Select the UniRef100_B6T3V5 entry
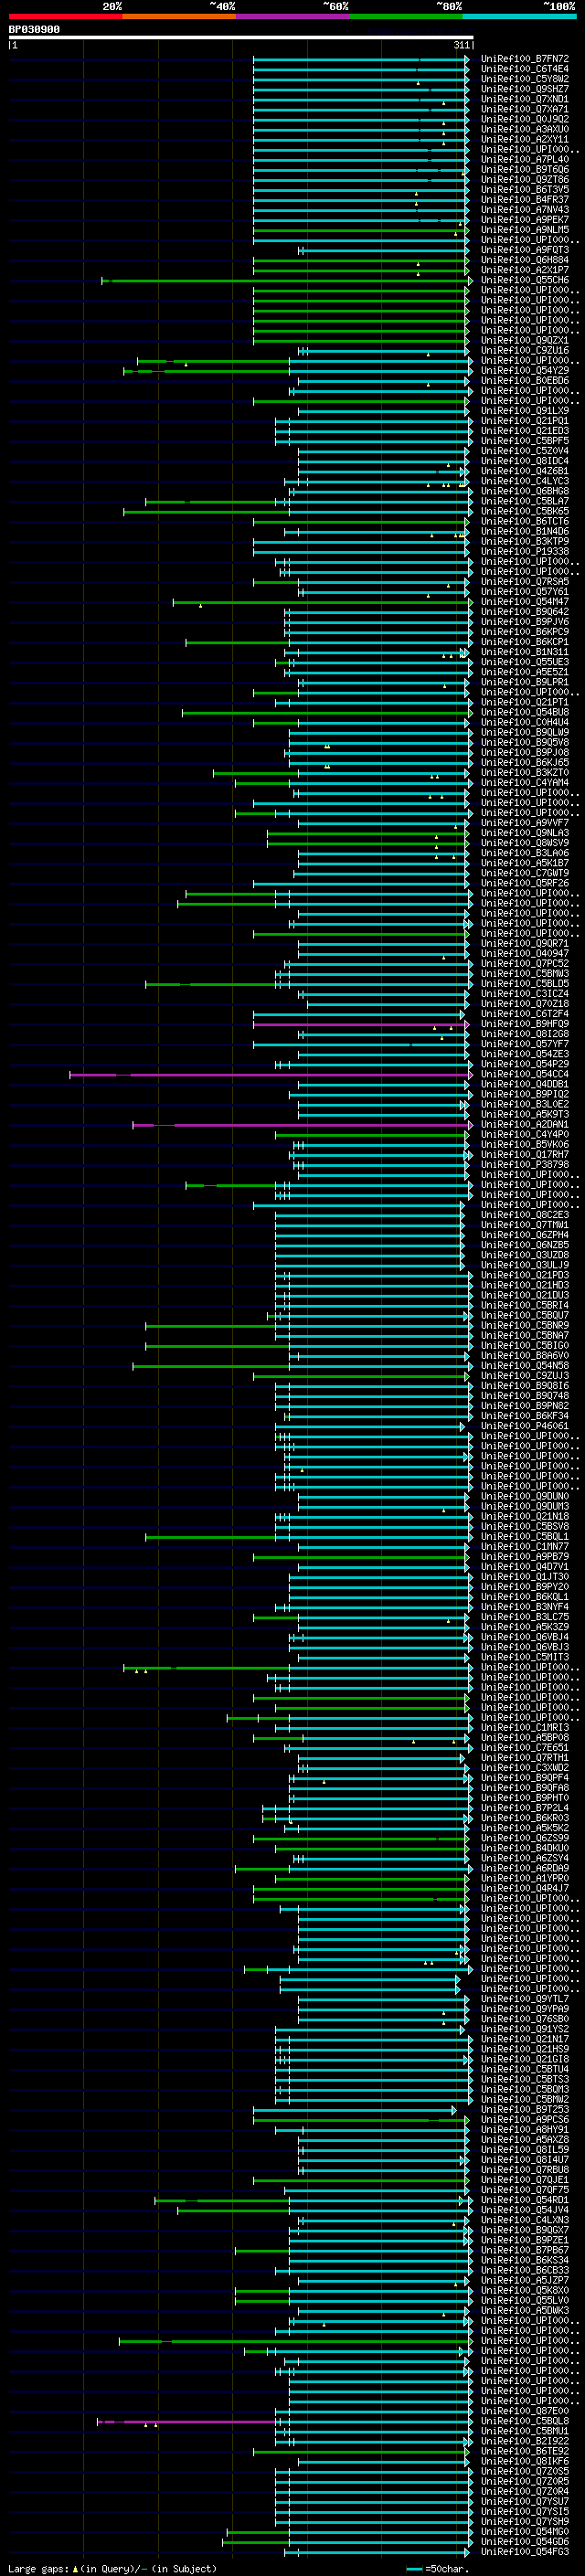The width and height of the screenshot is (585, 2576). [525, 190]
